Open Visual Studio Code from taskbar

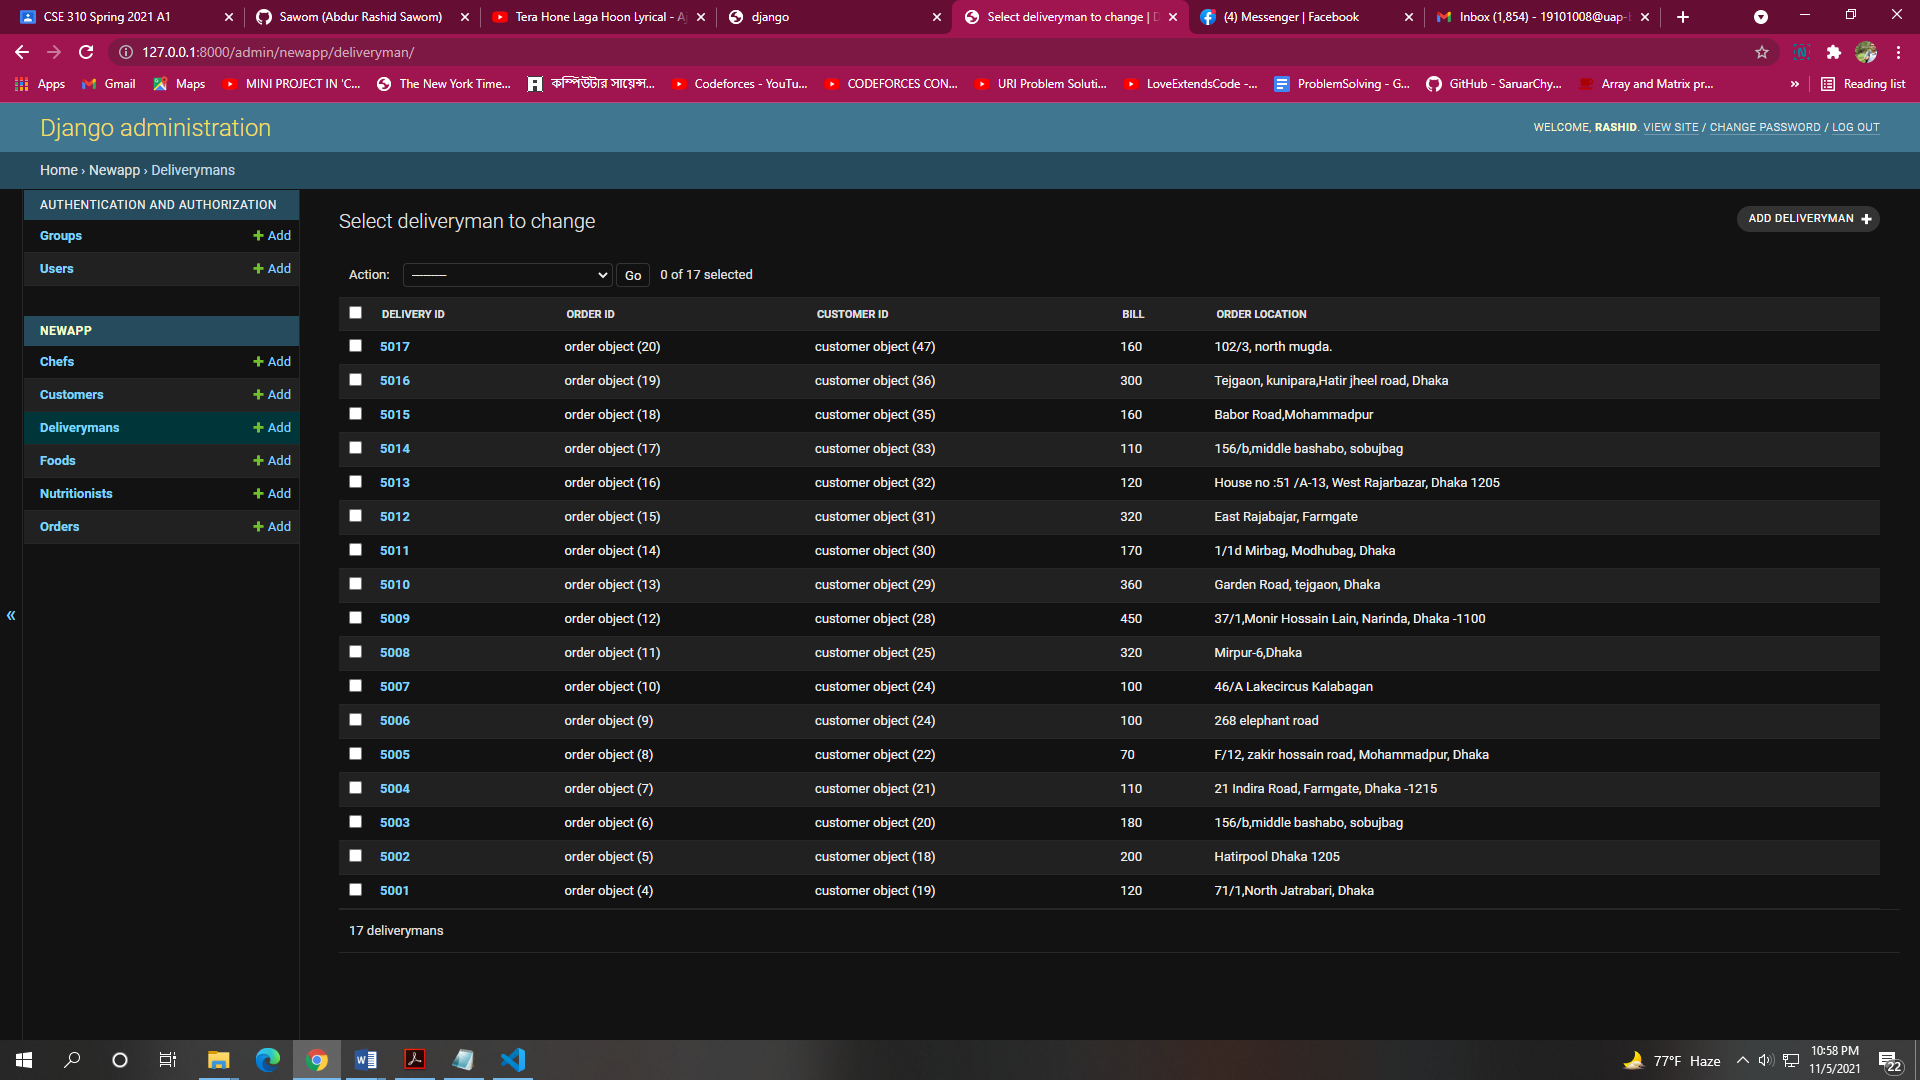tap(513, 1060)
